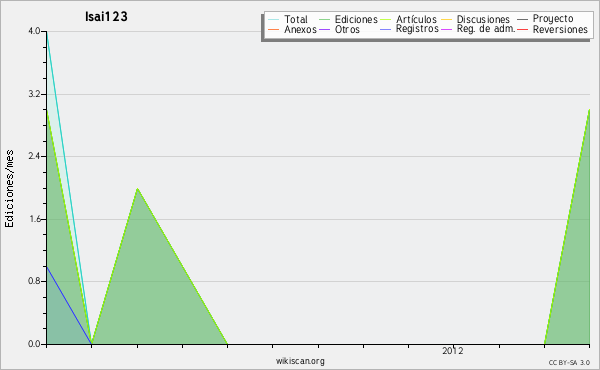Click the y-axis value 4.0

[x=34, y=31]
